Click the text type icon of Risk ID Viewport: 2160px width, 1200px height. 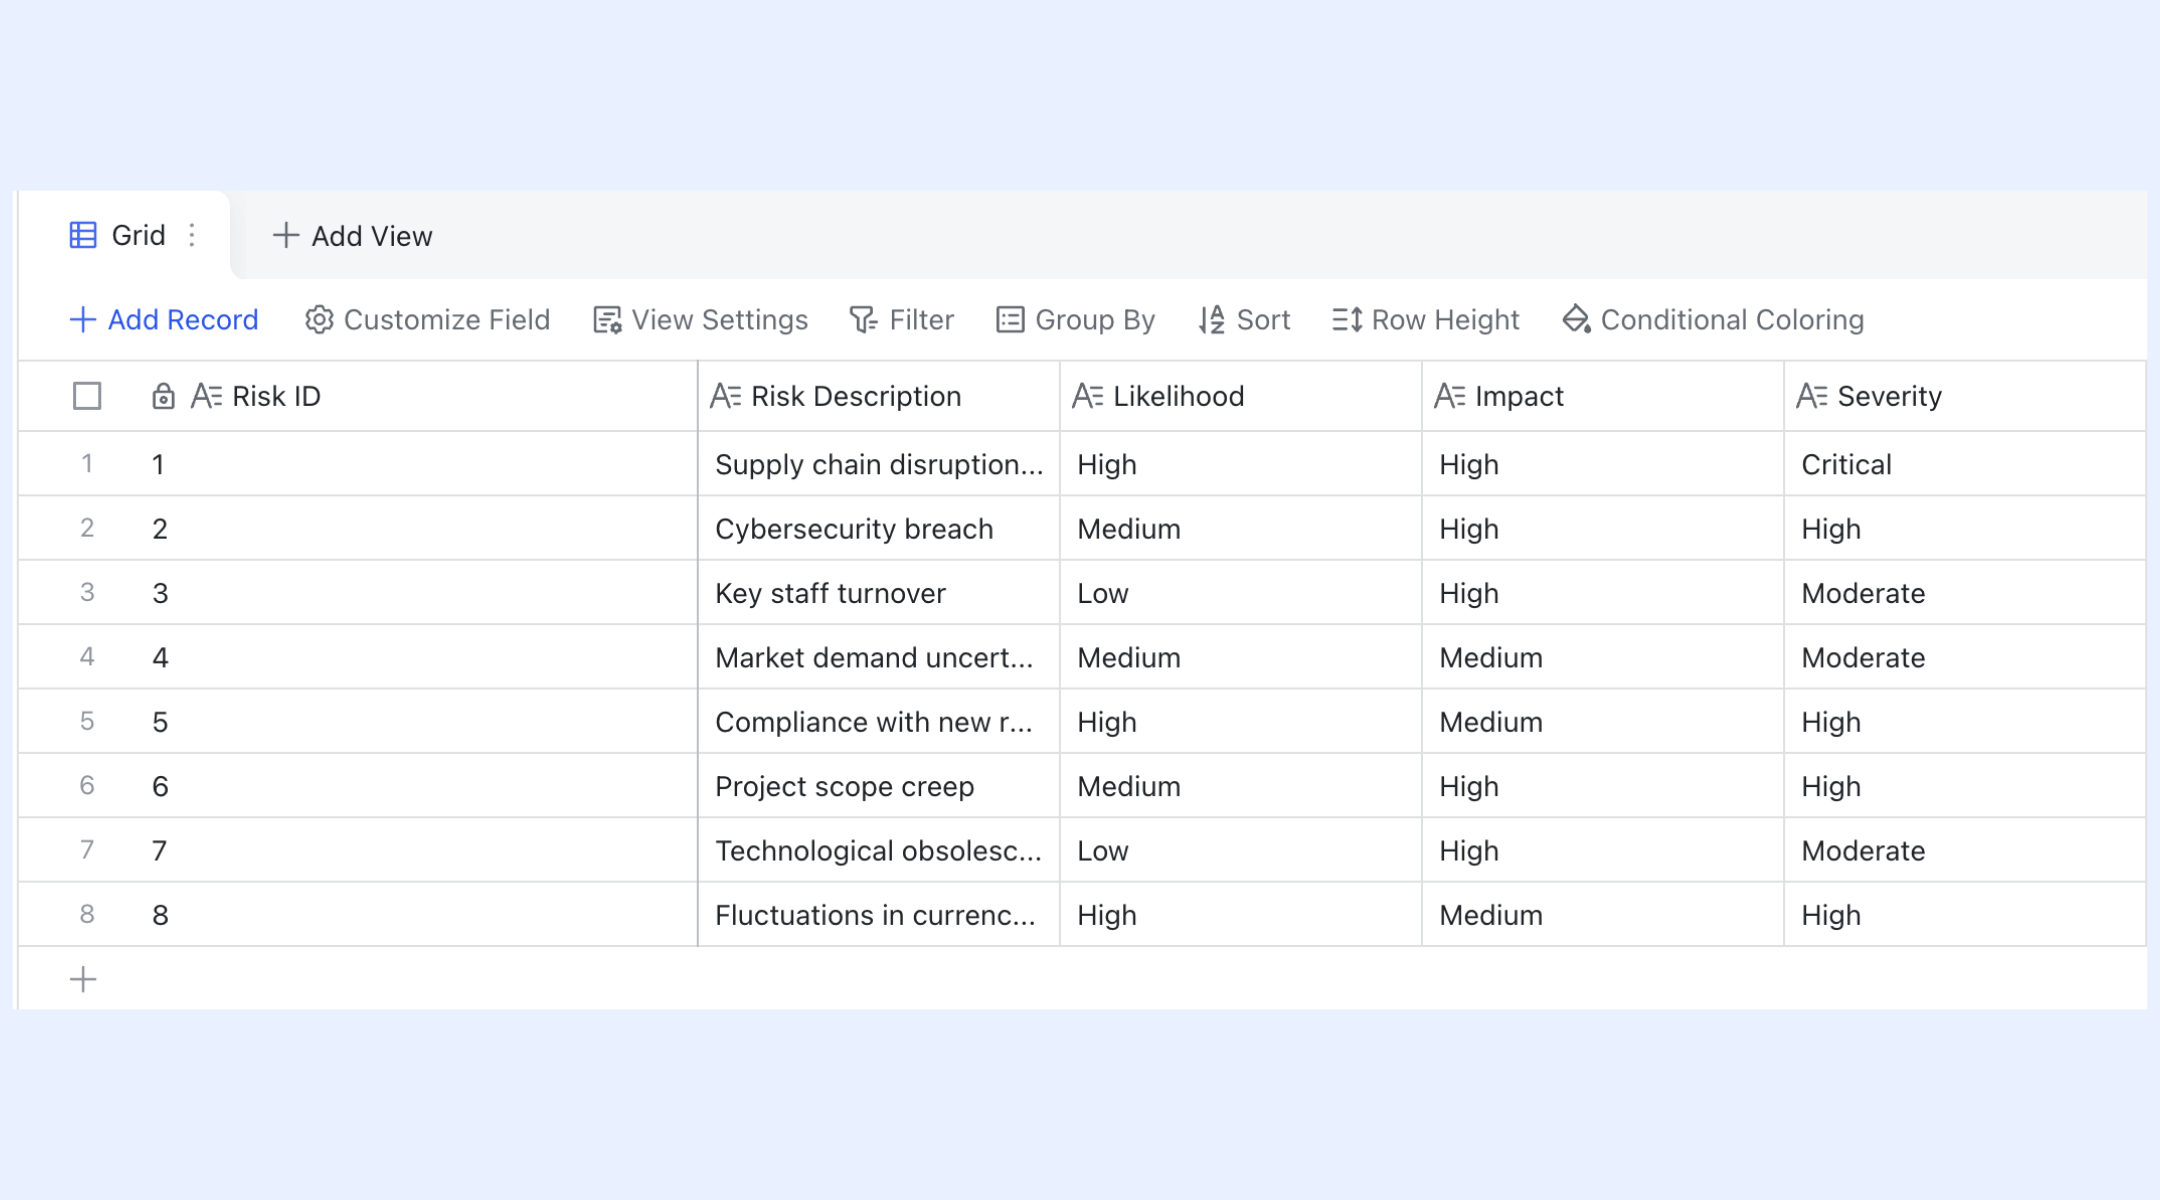pyautogui.click(x=206, y=396)
